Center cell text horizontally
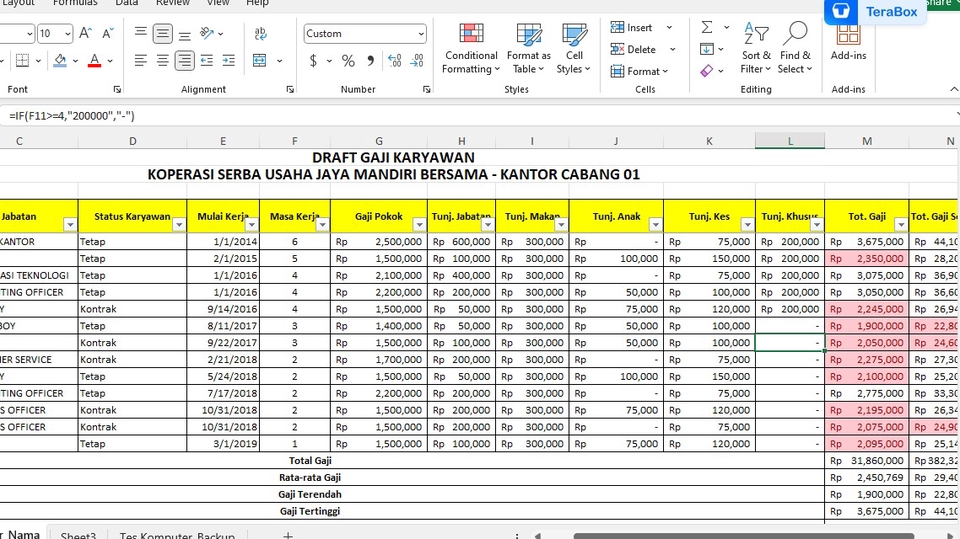960x539 pixels. [x=162, y=60]
